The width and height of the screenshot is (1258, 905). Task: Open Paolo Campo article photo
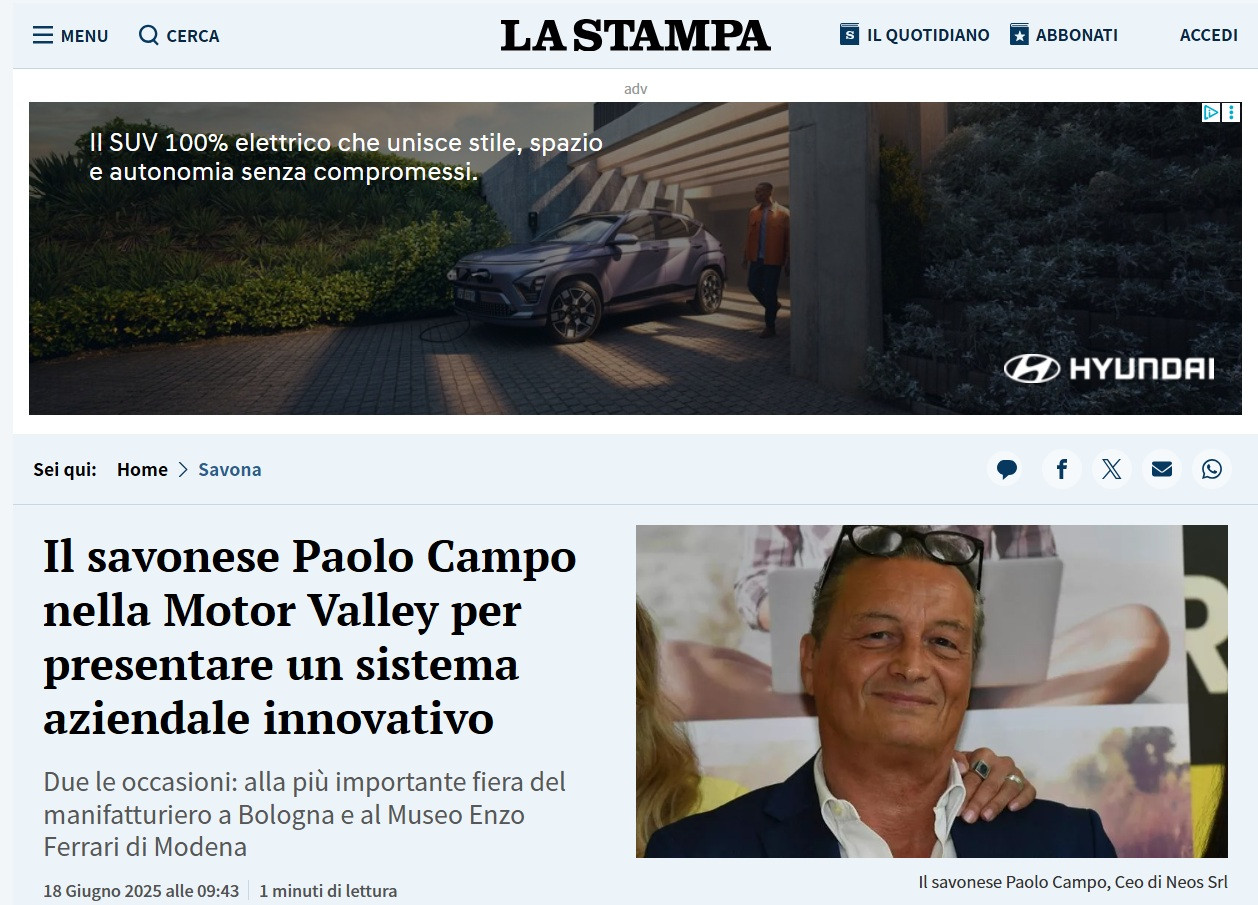pyautogui.click(x=932, y=691)
